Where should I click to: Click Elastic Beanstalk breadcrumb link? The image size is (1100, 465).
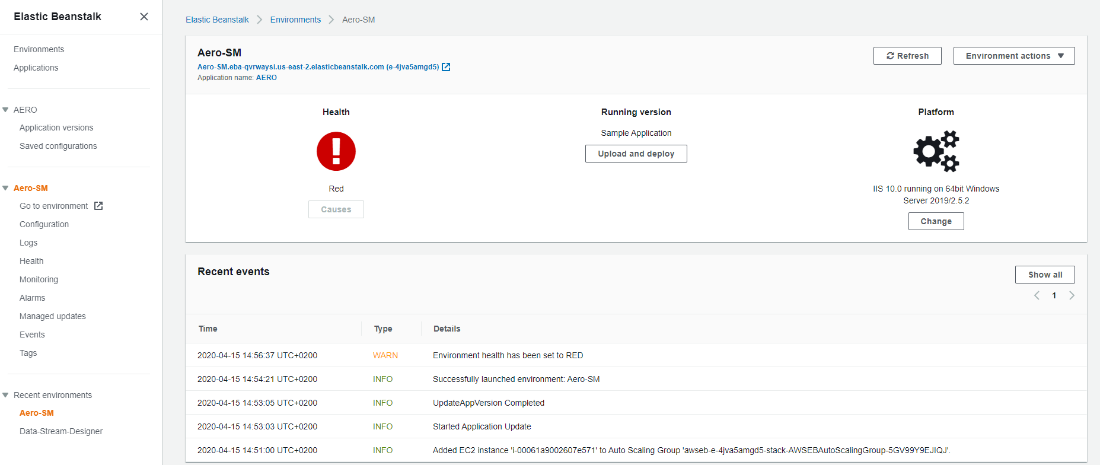(x=215, y=20)
